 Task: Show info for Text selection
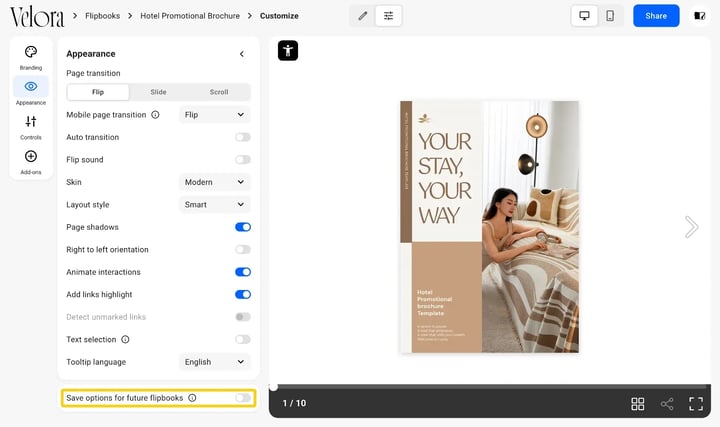(125, 339)
